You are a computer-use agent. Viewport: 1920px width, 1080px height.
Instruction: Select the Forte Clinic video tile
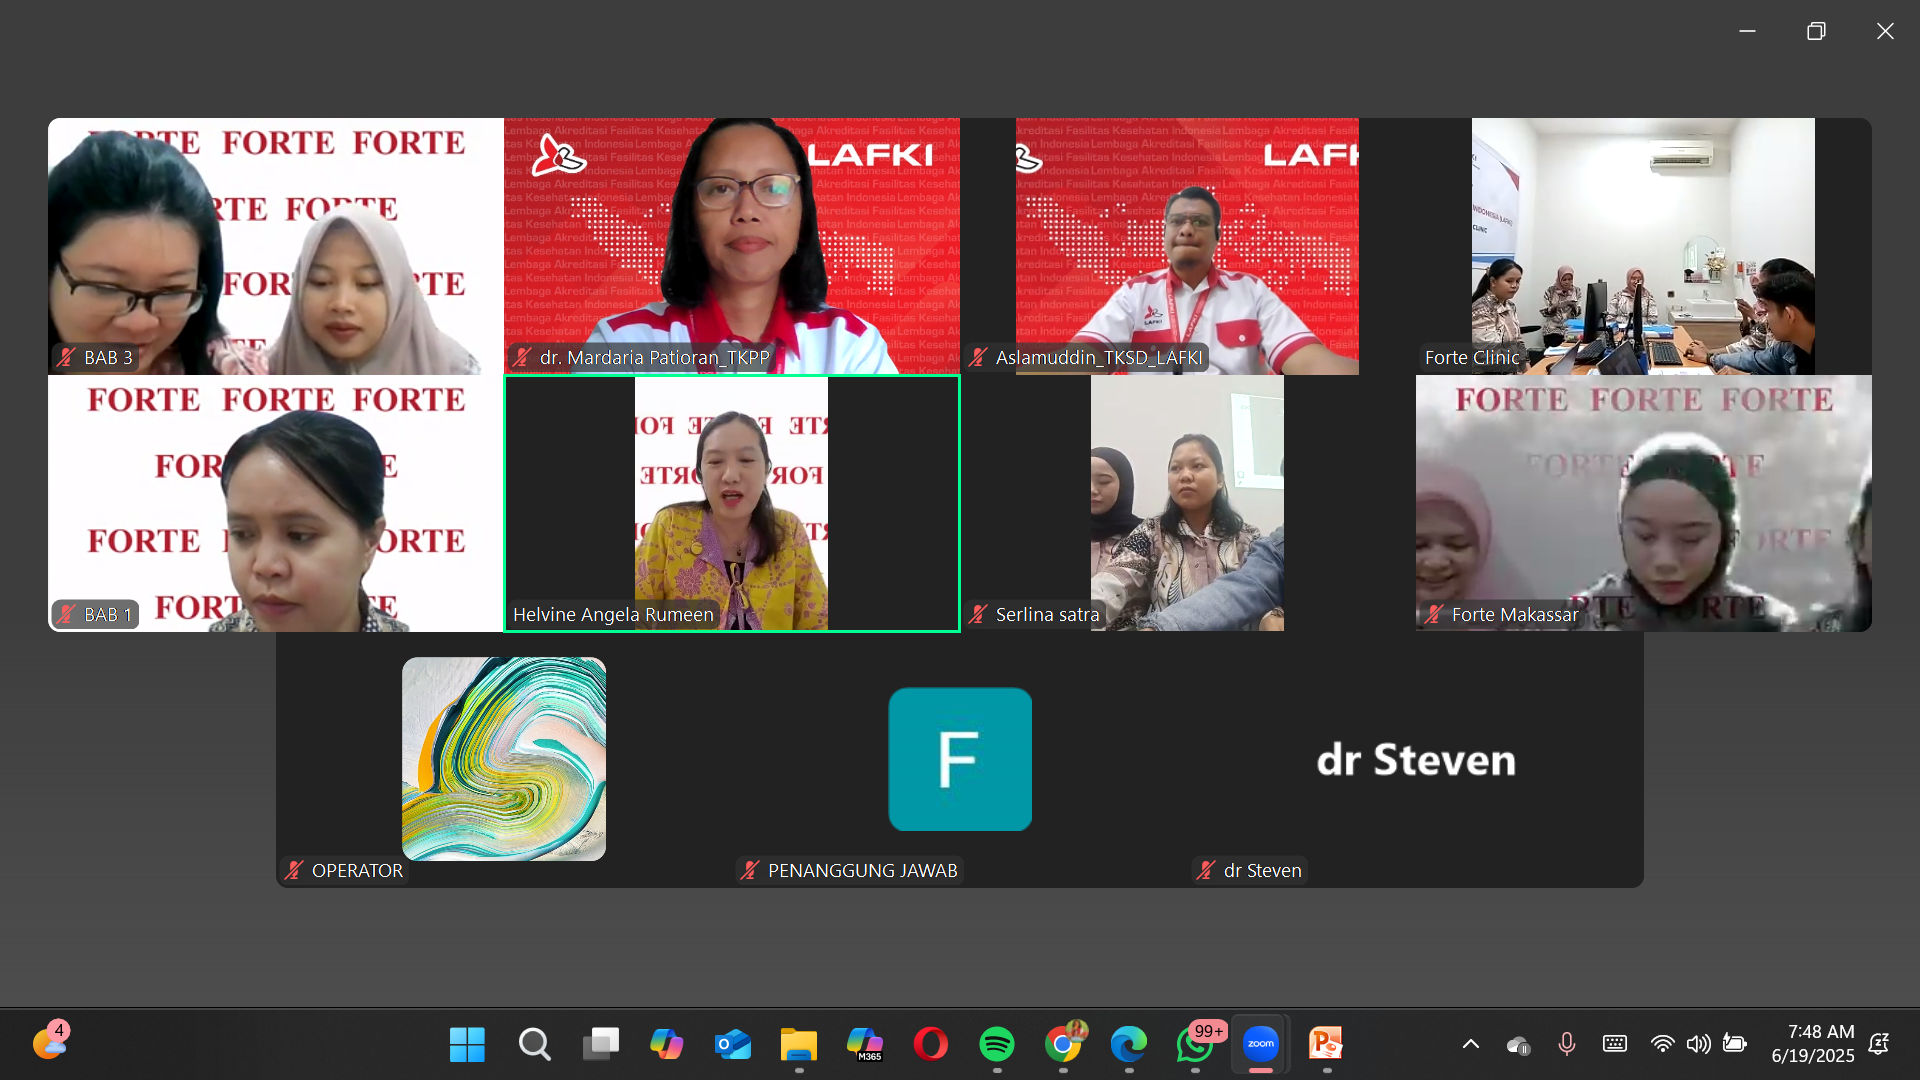tap(1644, 246)
